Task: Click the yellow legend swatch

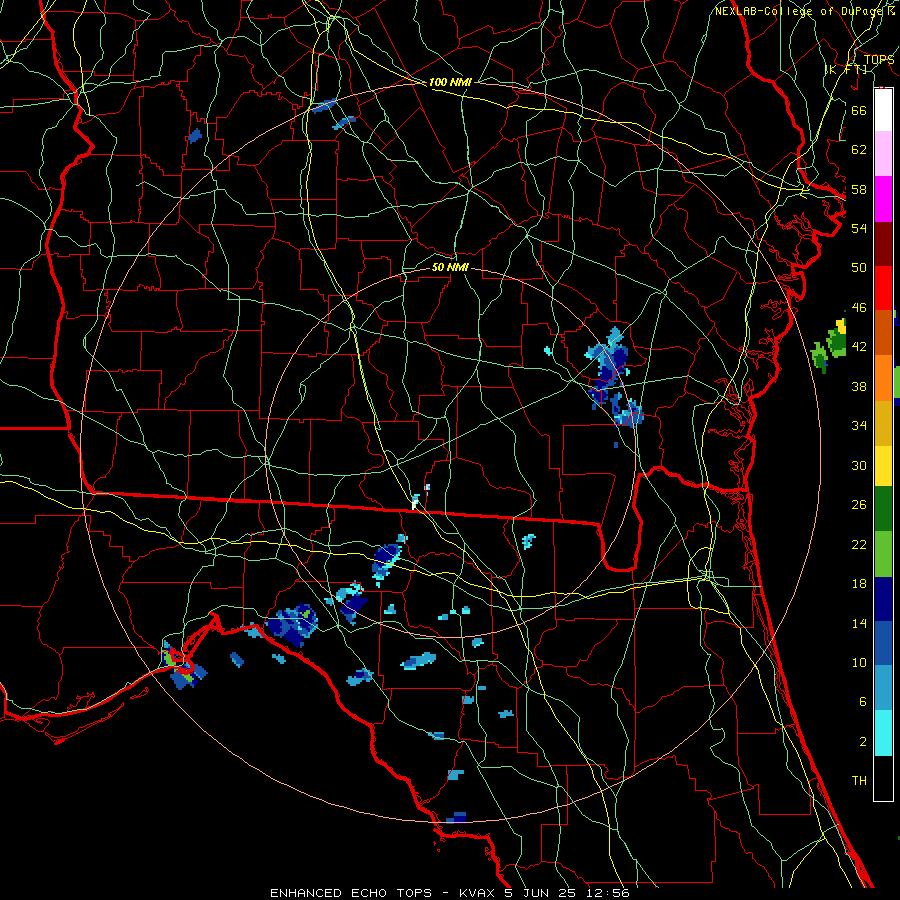Action: pyautogui.click(x=883, y=466)
